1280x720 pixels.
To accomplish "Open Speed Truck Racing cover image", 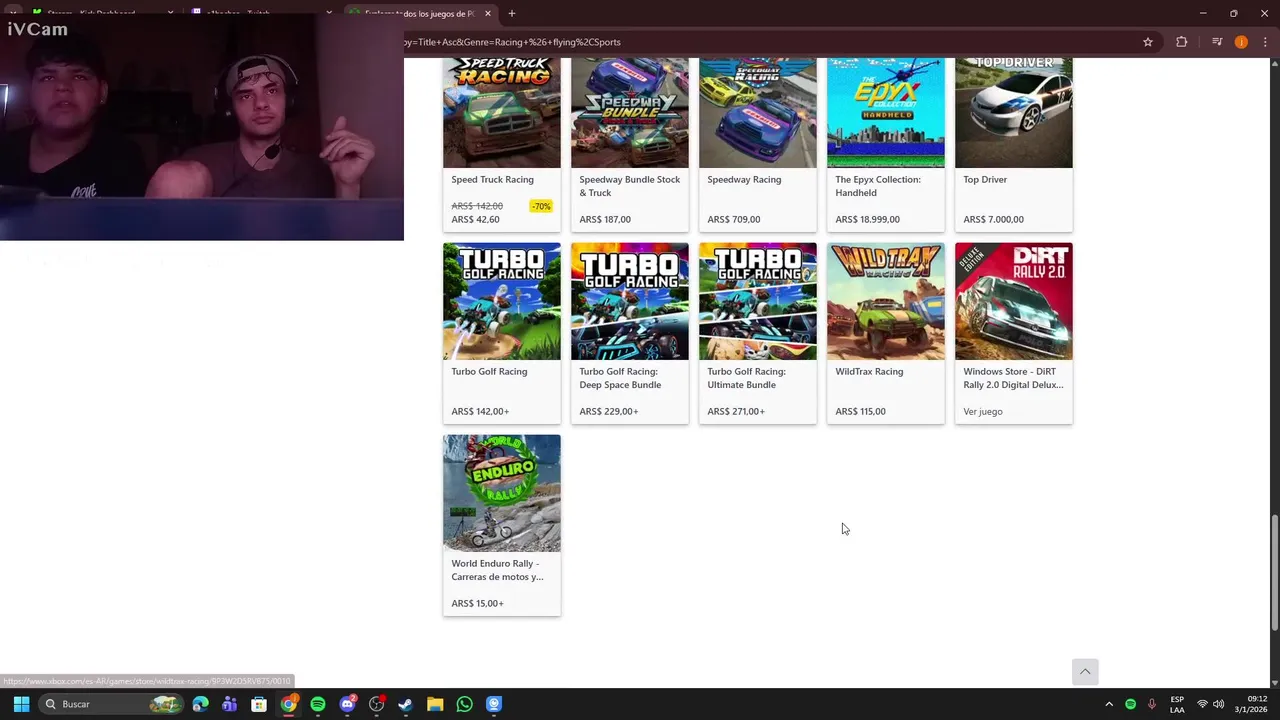I will tap(502, 112).
